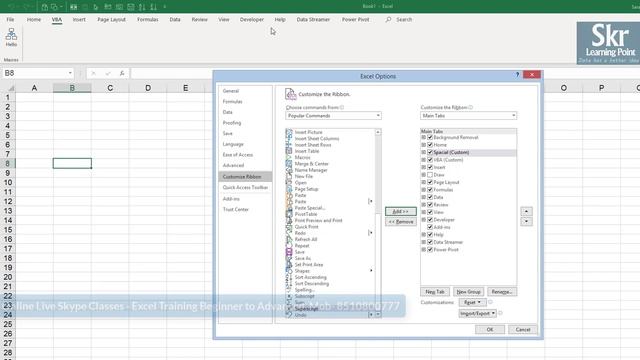The image size is (640, 360).
Task: Select column D header
Action: point(148,88)
